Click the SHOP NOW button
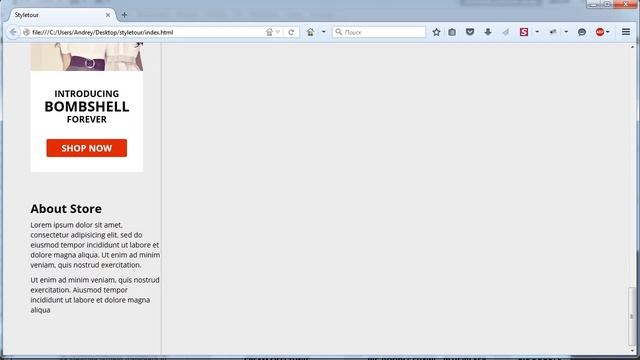Viewport: 640px width, 360px height. point(87,148)
